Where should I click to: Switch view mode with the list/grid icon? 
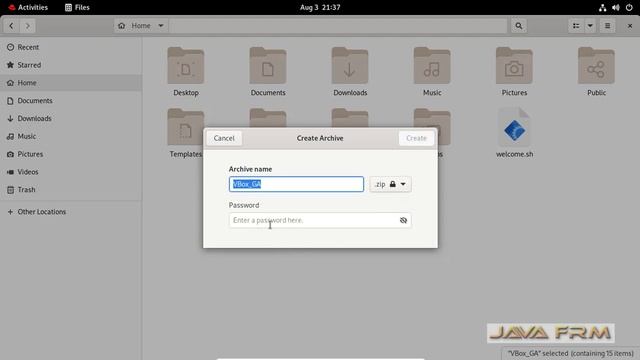pos(576,26)
